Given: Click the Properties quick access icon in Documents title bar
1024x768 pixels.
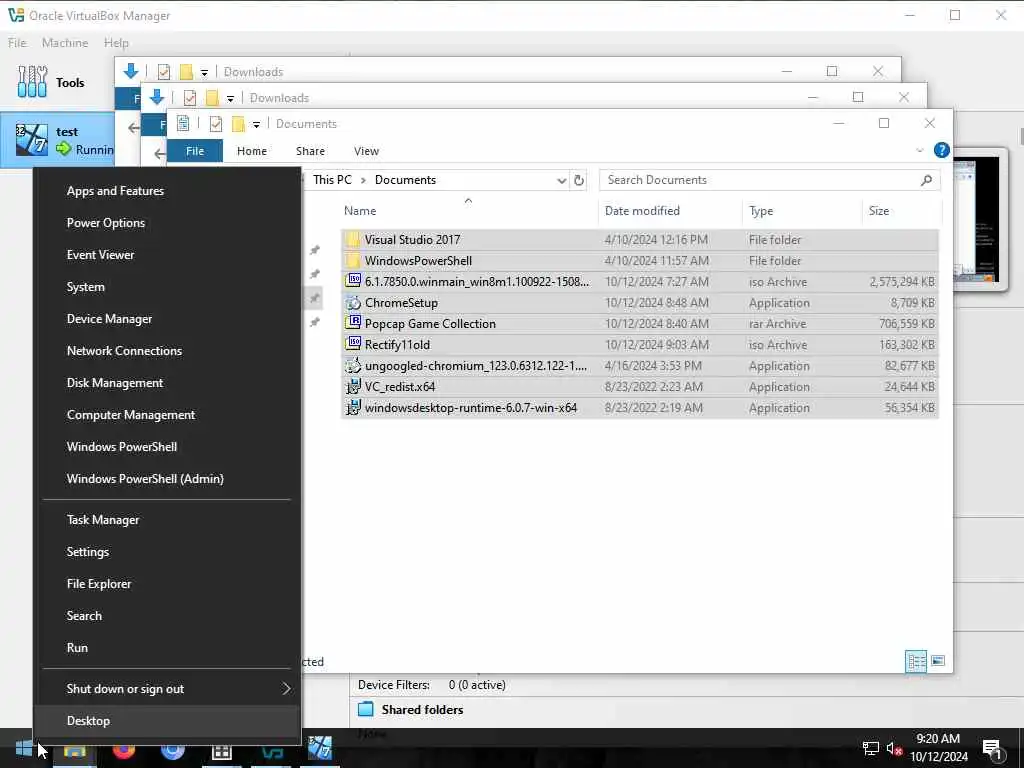Looking at the screenshot, I should (x=216, y=123).
